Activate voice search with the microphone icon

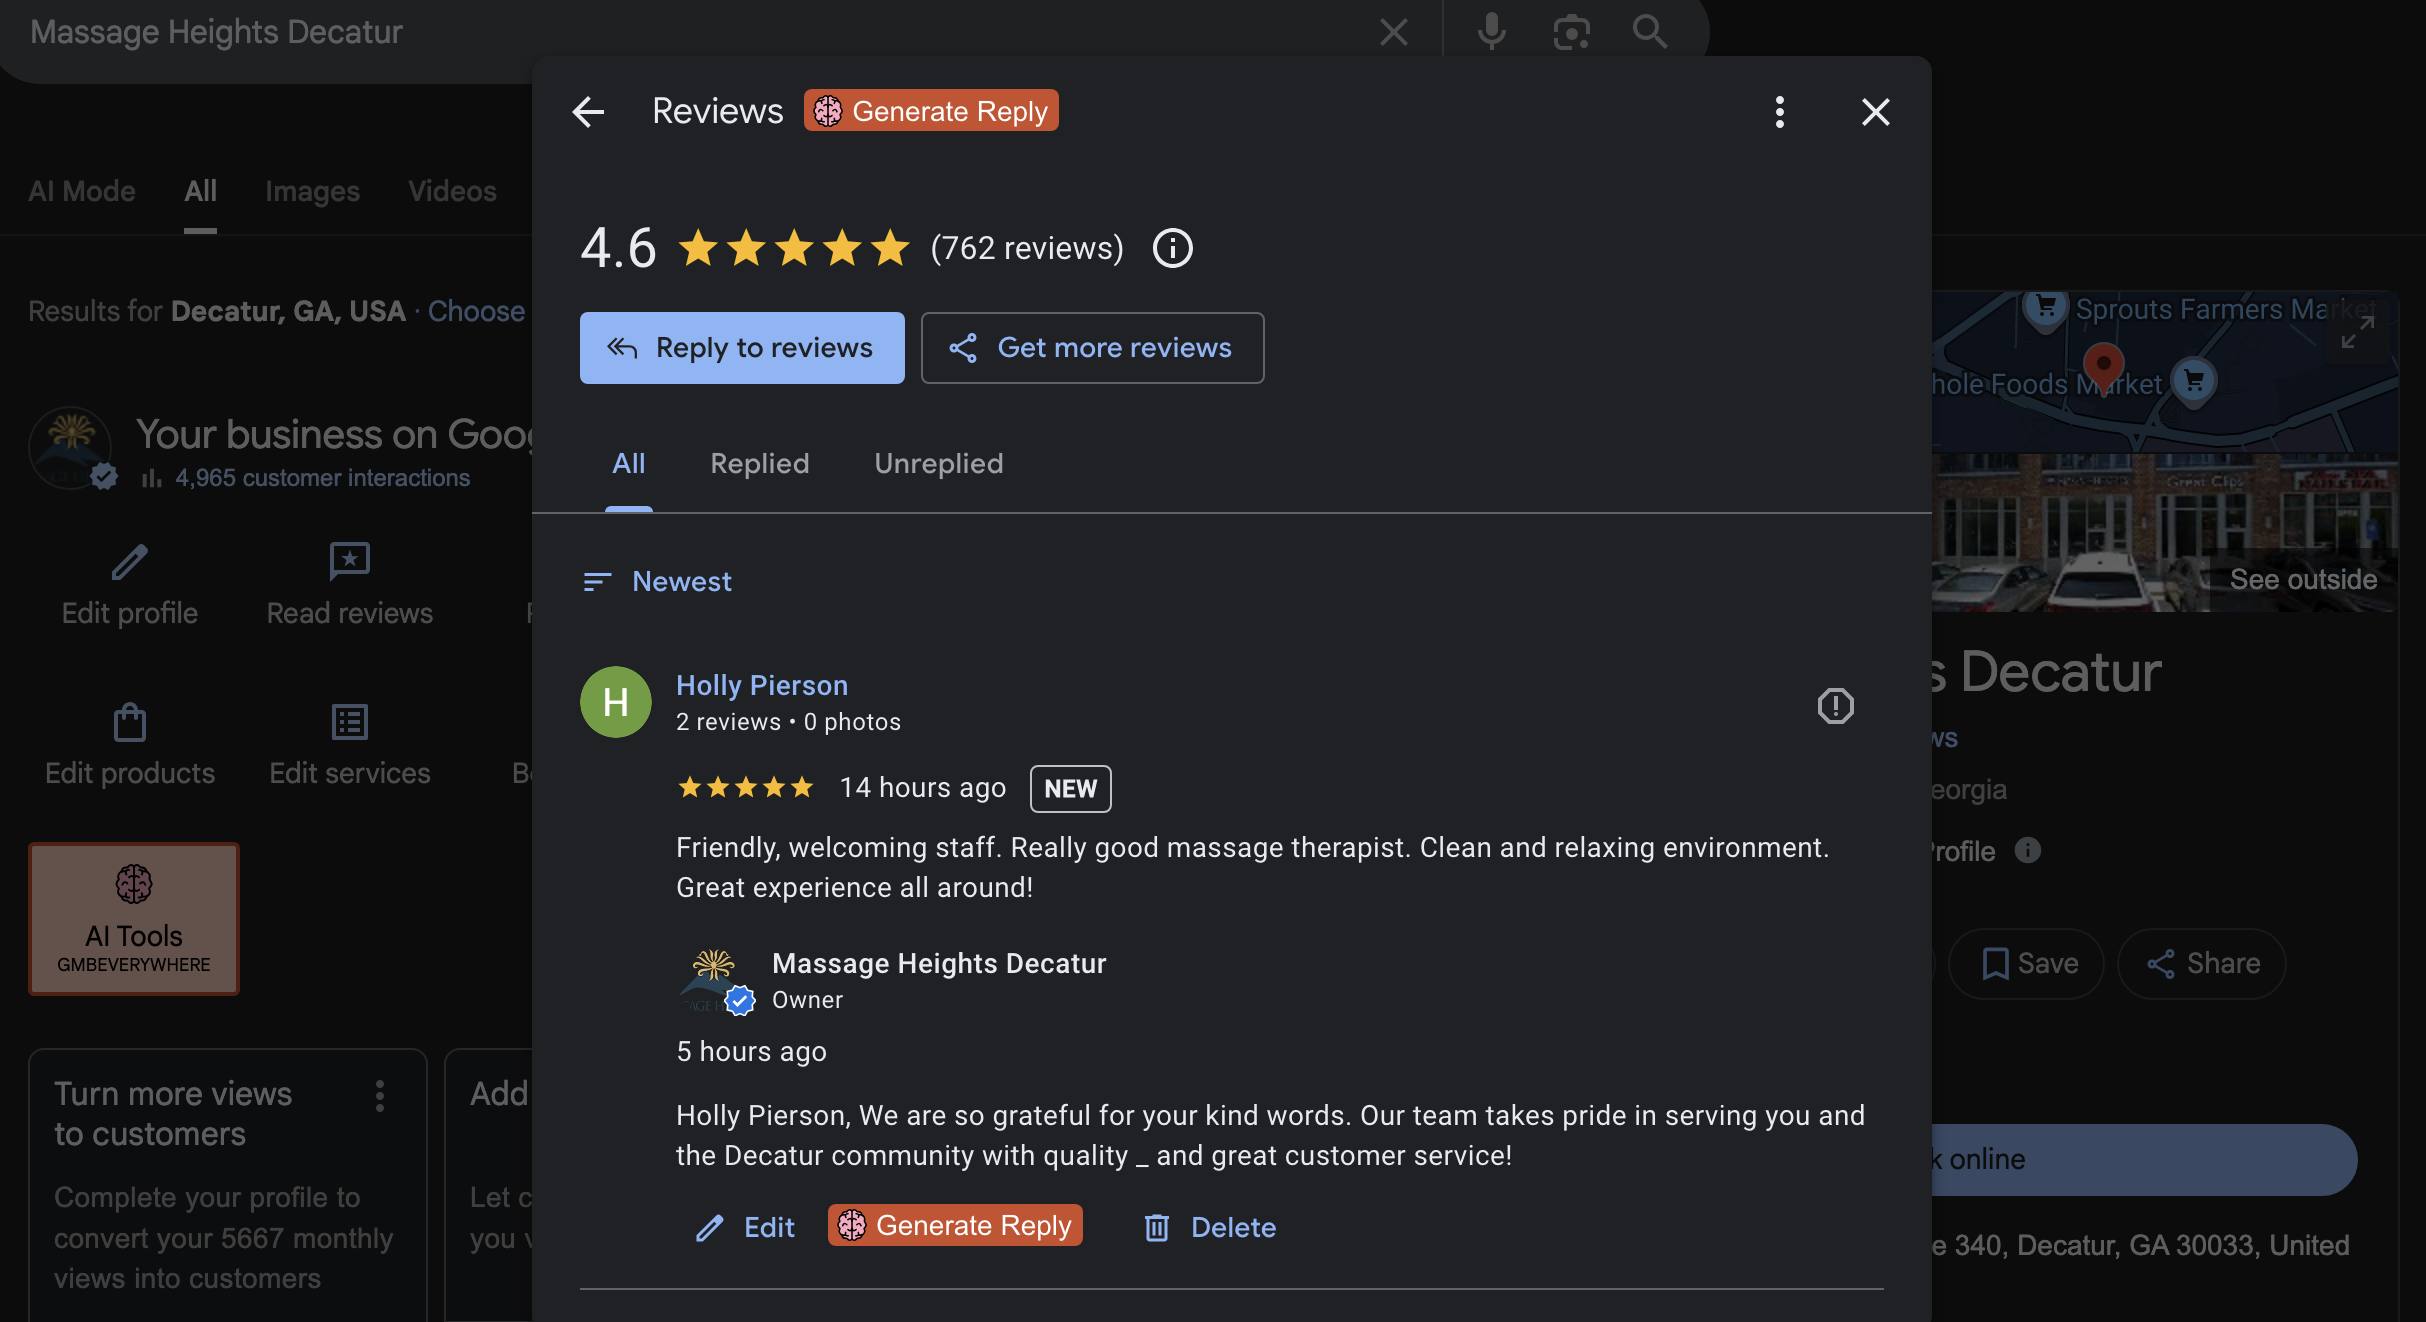(x=1489, y=31)
